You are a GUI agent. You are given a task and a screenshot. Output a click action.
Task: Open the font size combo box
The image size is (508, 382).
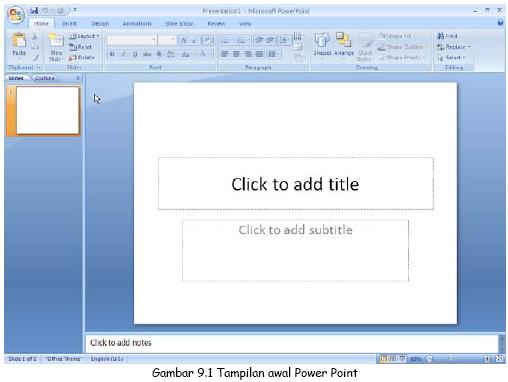coord(167,40)
